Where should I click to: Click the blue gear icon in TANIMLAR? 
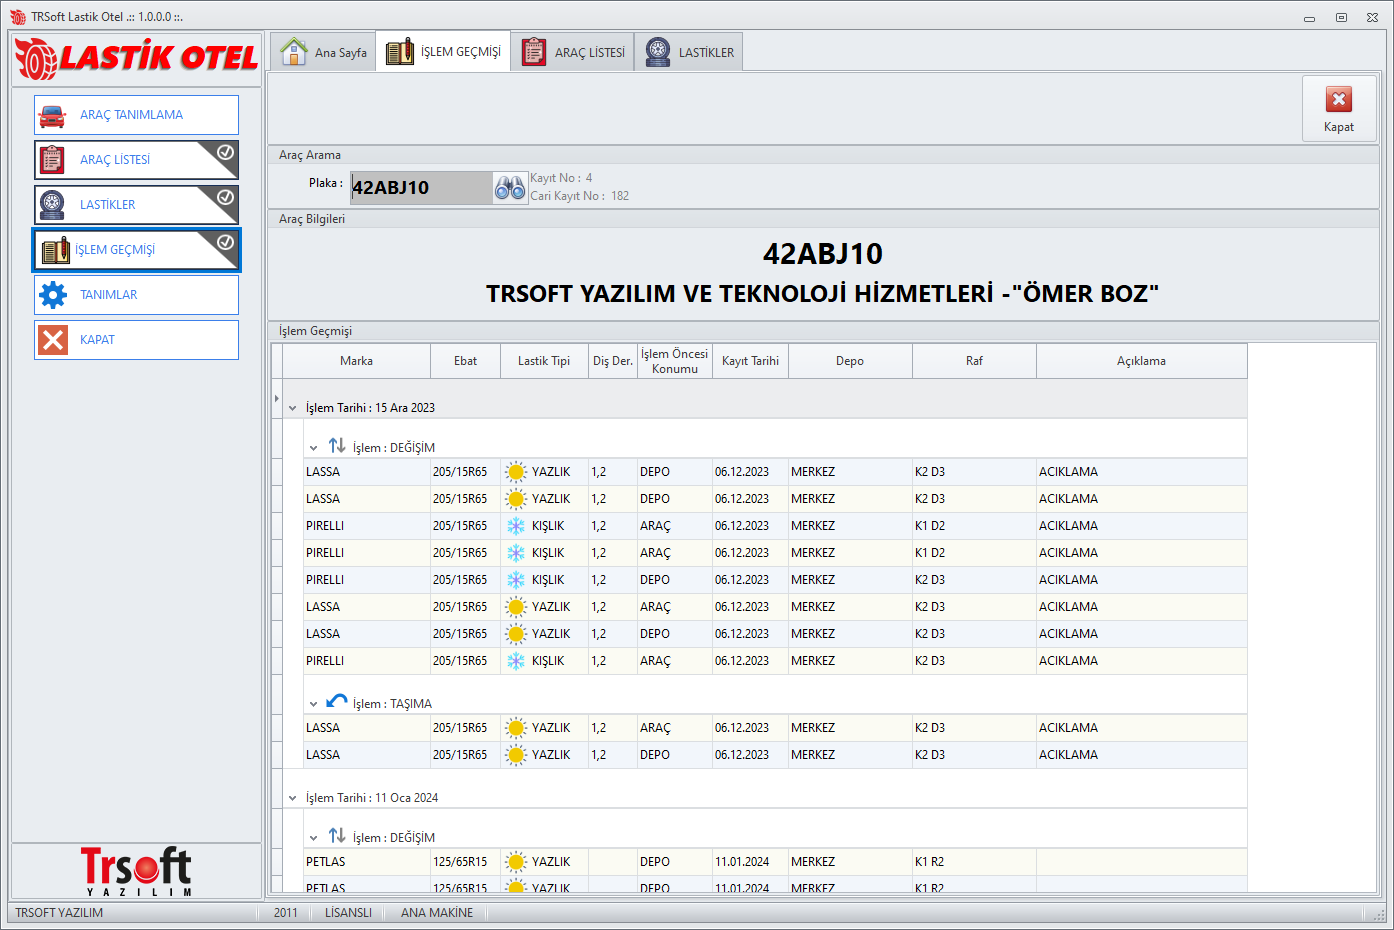[x=52, y=295]
